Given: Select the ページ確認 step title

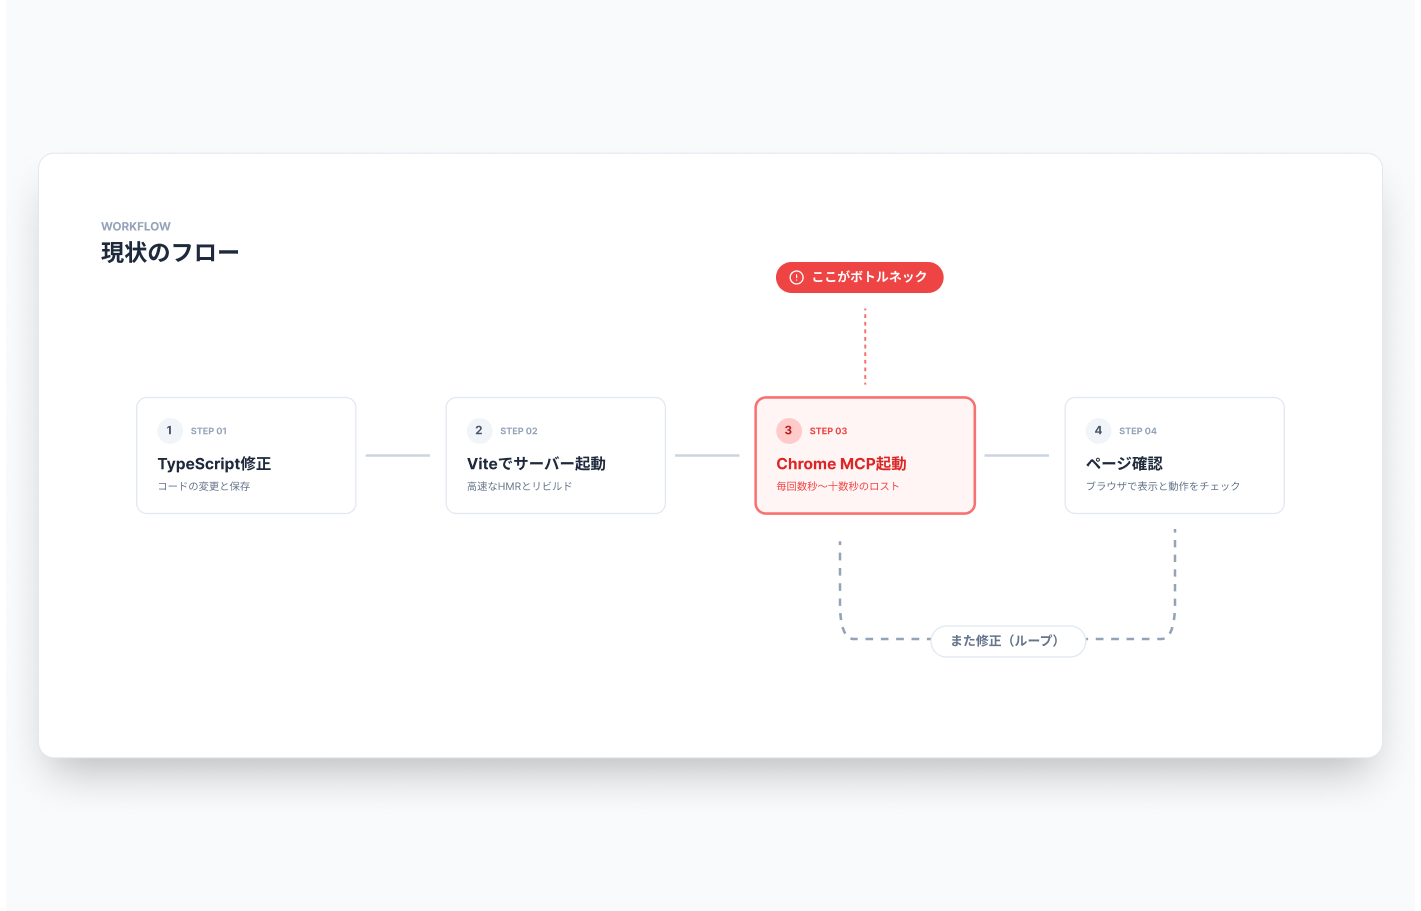Looking at the screenshot, I should pos(1124,464).
